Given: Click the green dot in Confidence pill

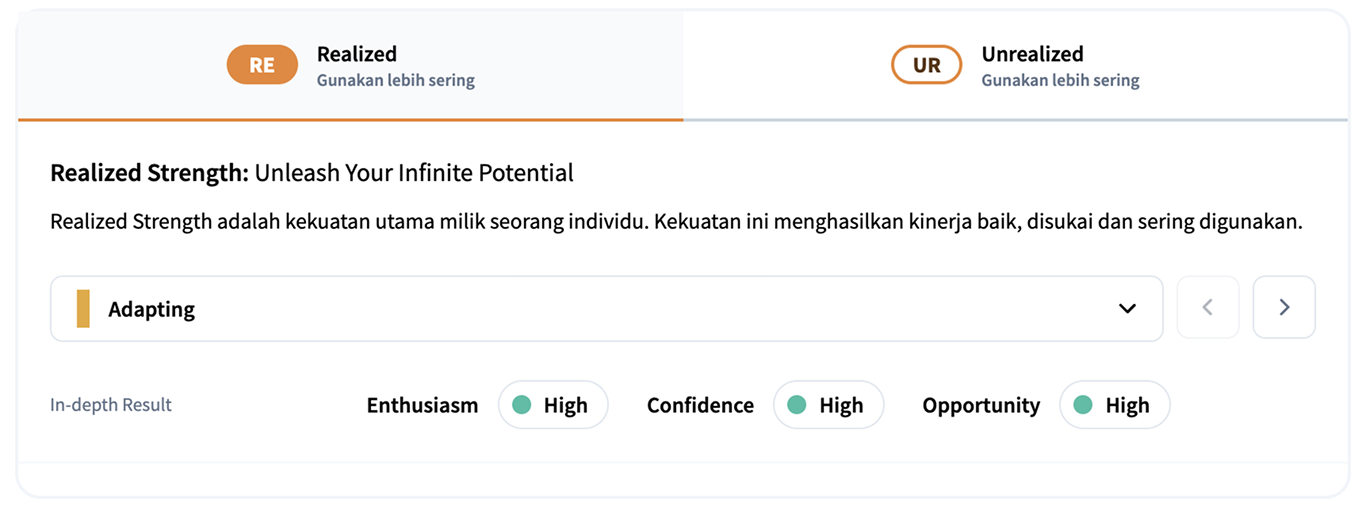Looking at the screenshot, I should tap(796, 405).
